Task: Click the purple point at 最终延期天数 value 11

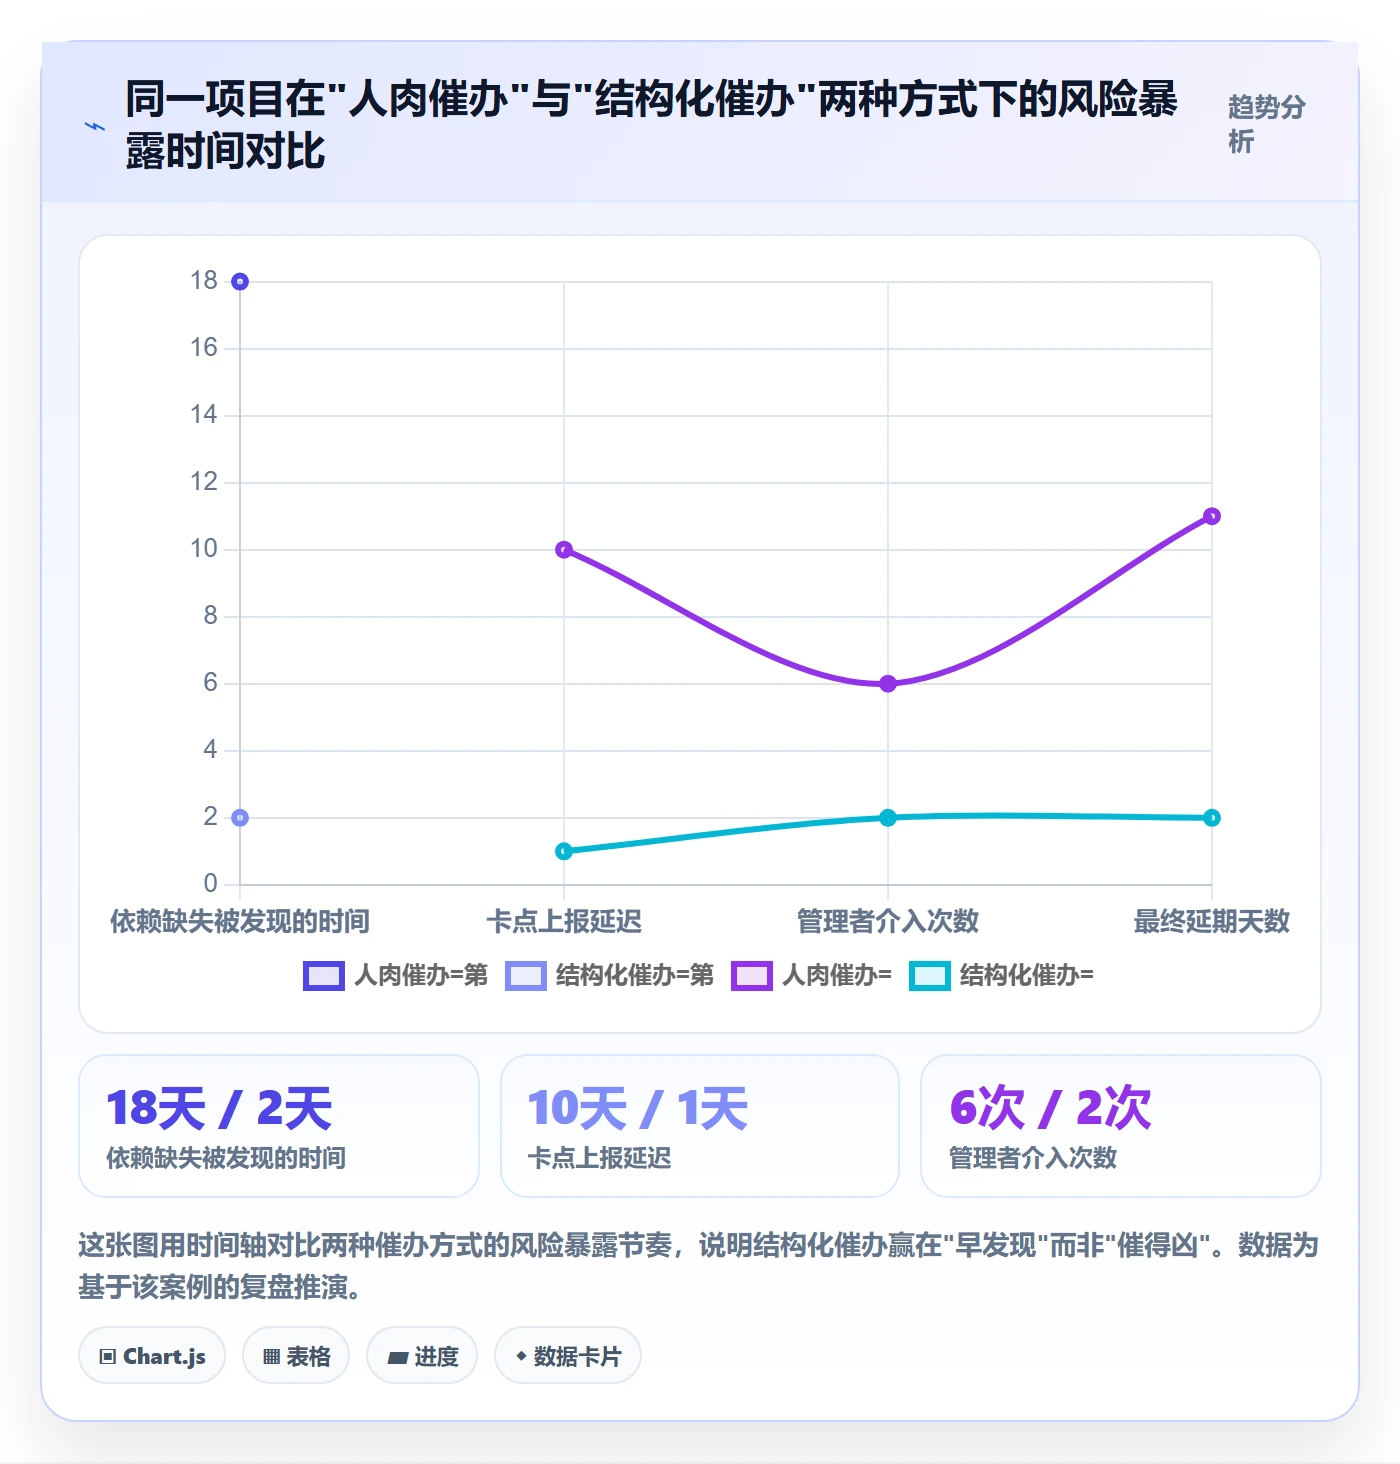Action: point(1212,516)
